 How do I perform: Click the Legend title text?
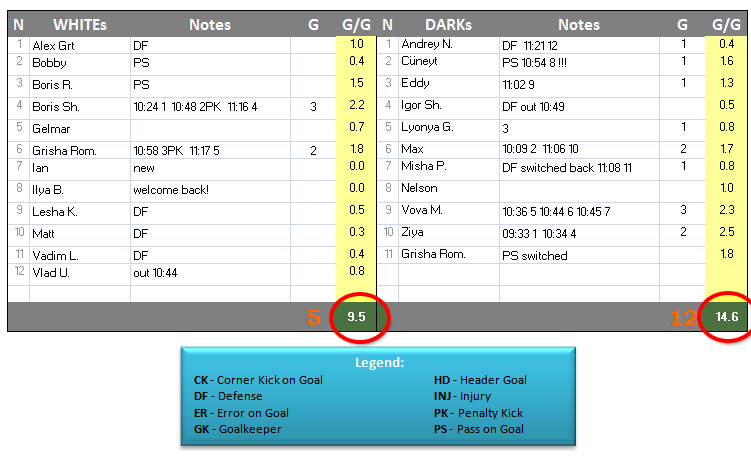[x=379, y=362]
